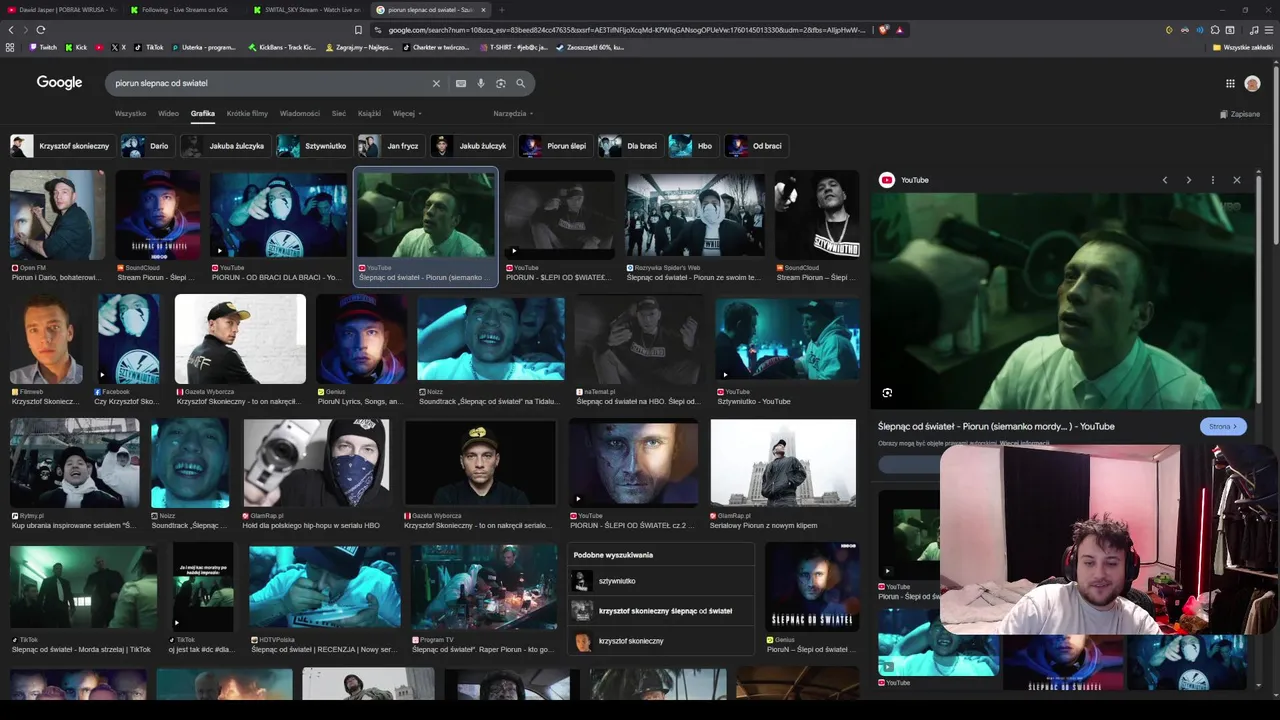This screenshot has height=720, width=1280.
Task: Close the image preview panel
Action: [x=1236, y=180]
